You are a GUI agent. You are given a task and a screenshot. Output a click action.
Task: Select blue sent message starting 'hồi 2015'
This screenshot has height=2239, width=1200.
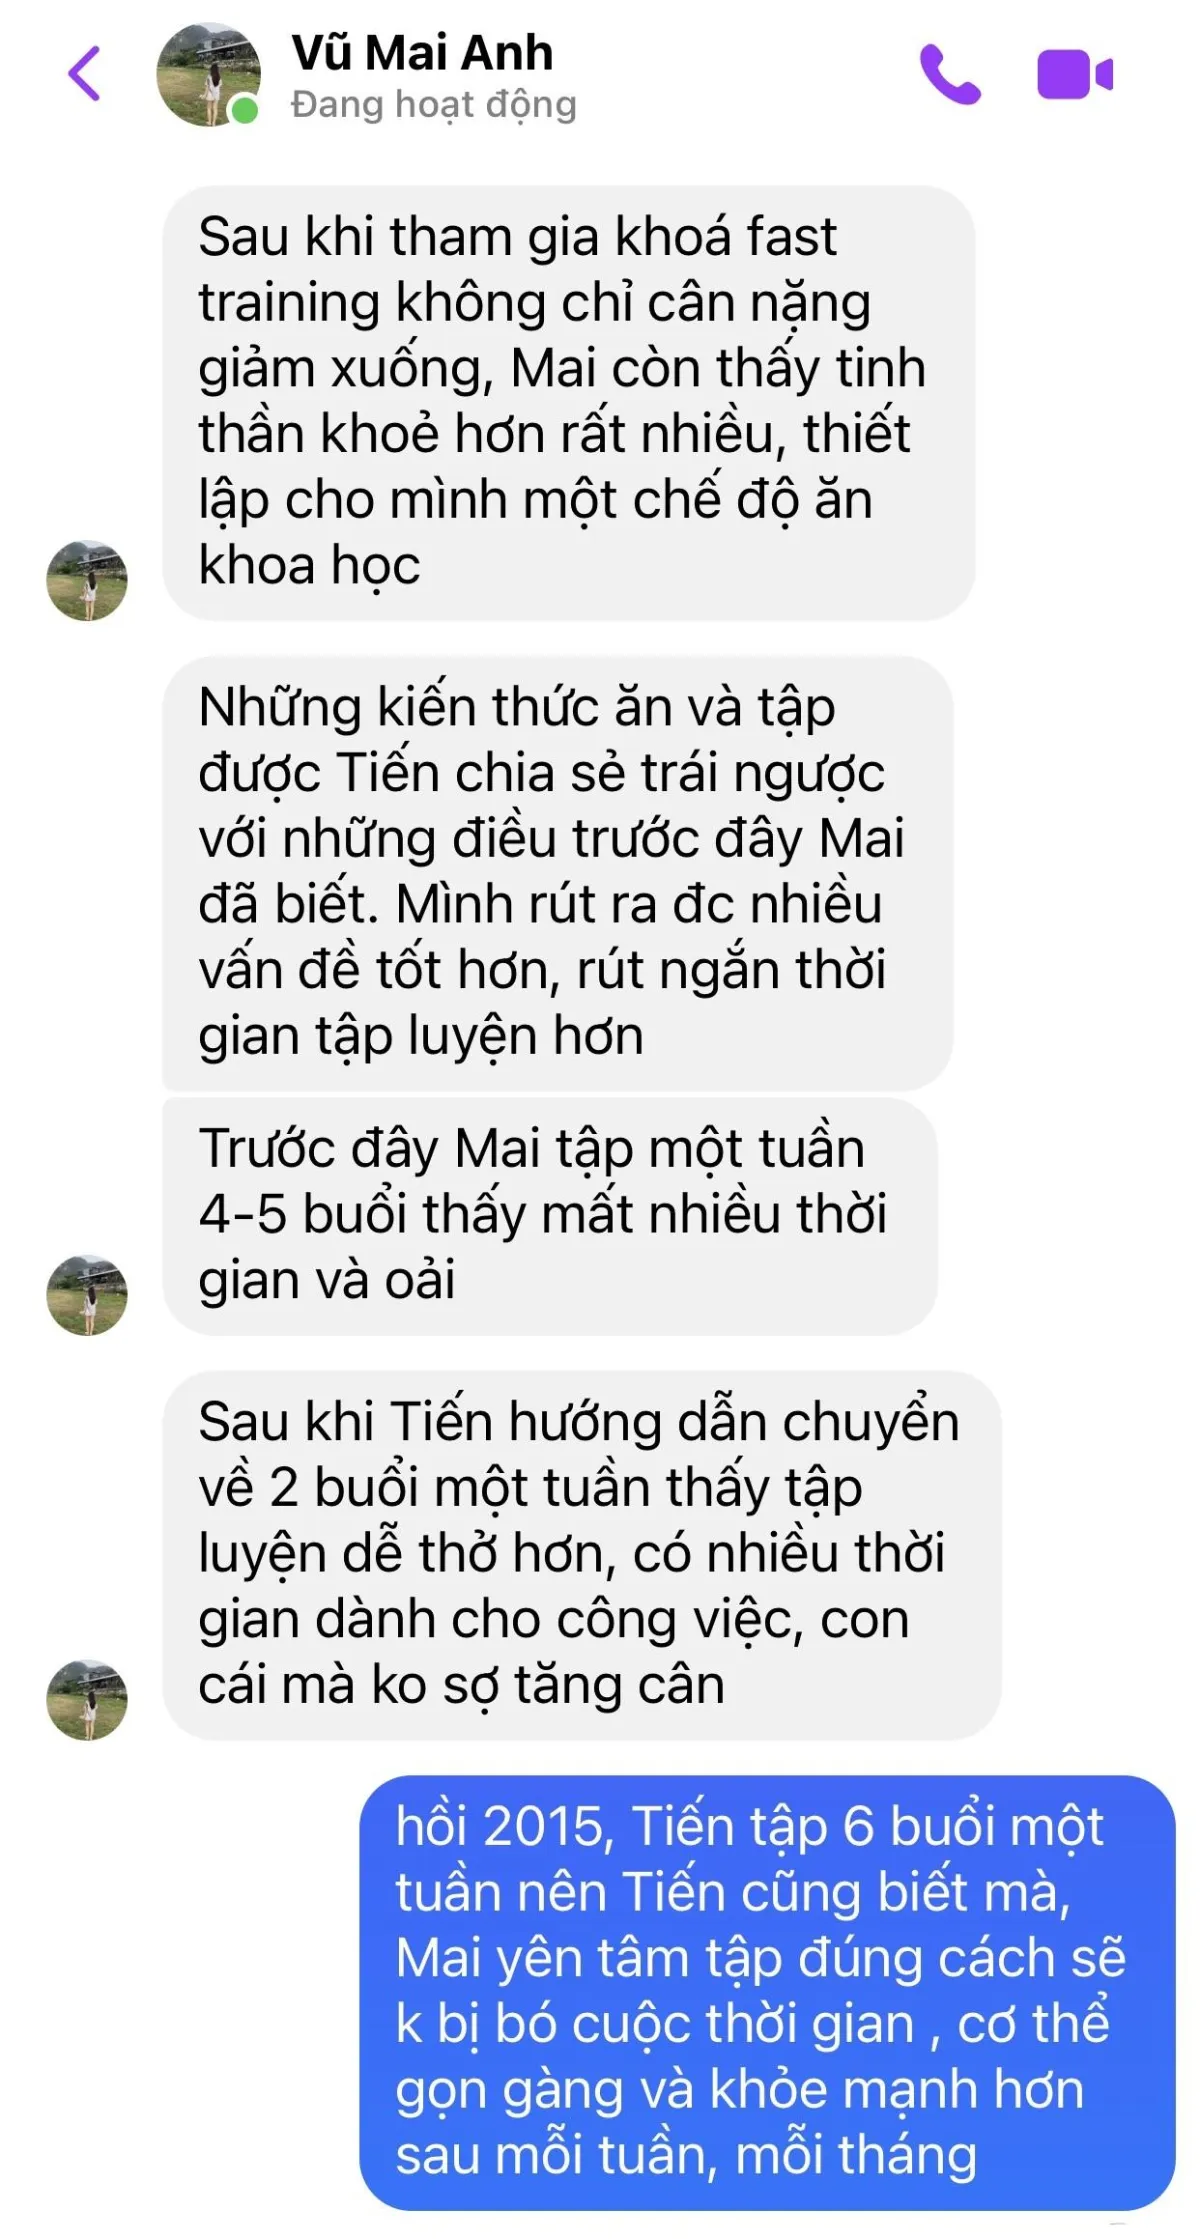[x=767, y=1993]
